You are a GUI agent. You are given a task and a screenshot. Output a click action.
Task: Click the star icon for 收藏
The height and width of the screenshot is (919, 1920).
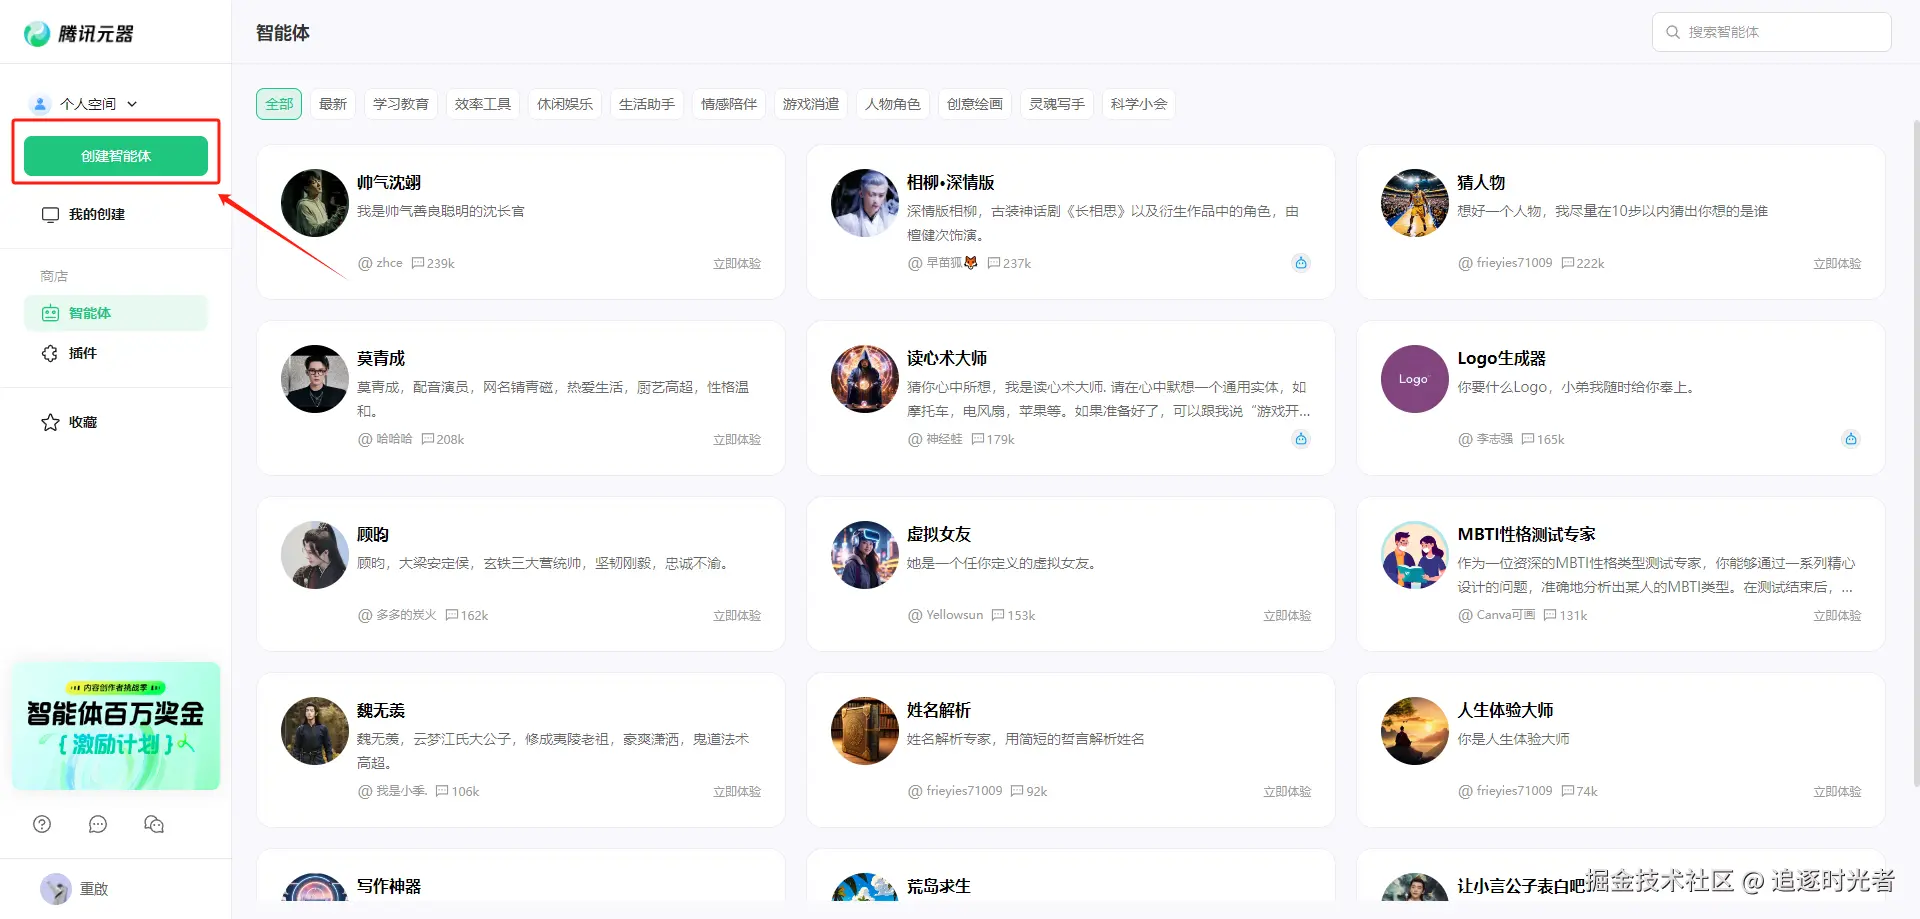click(x=50, y=422)
